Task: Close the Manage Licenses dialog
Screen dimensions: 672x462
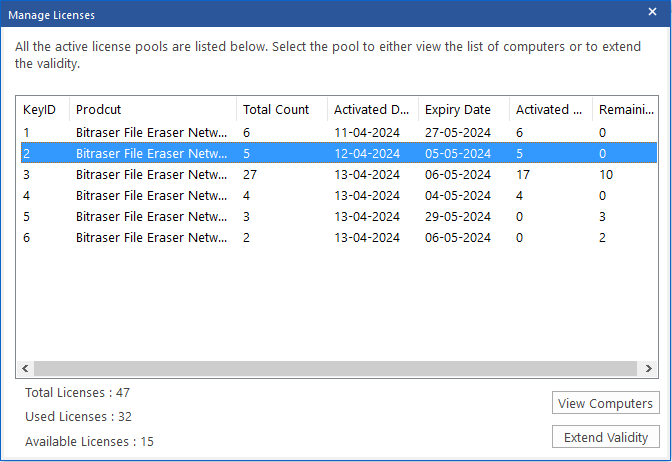Action: pos(652,12)
